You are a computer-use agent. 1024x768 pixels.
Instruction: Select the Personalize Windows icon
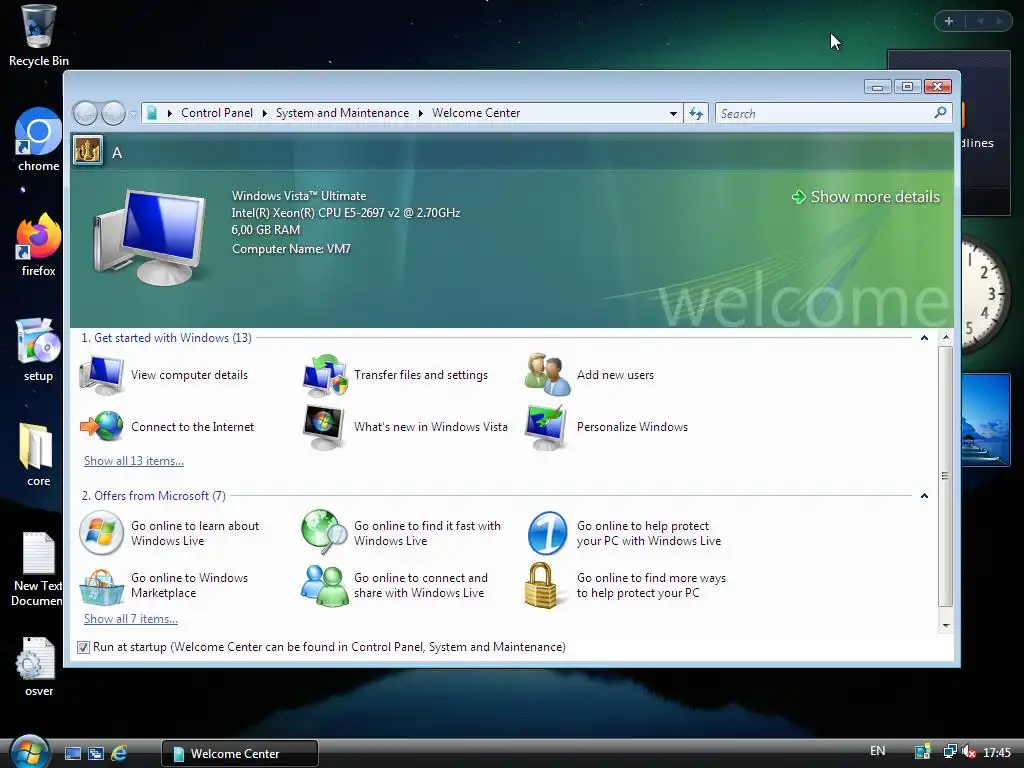pos(546,427)
